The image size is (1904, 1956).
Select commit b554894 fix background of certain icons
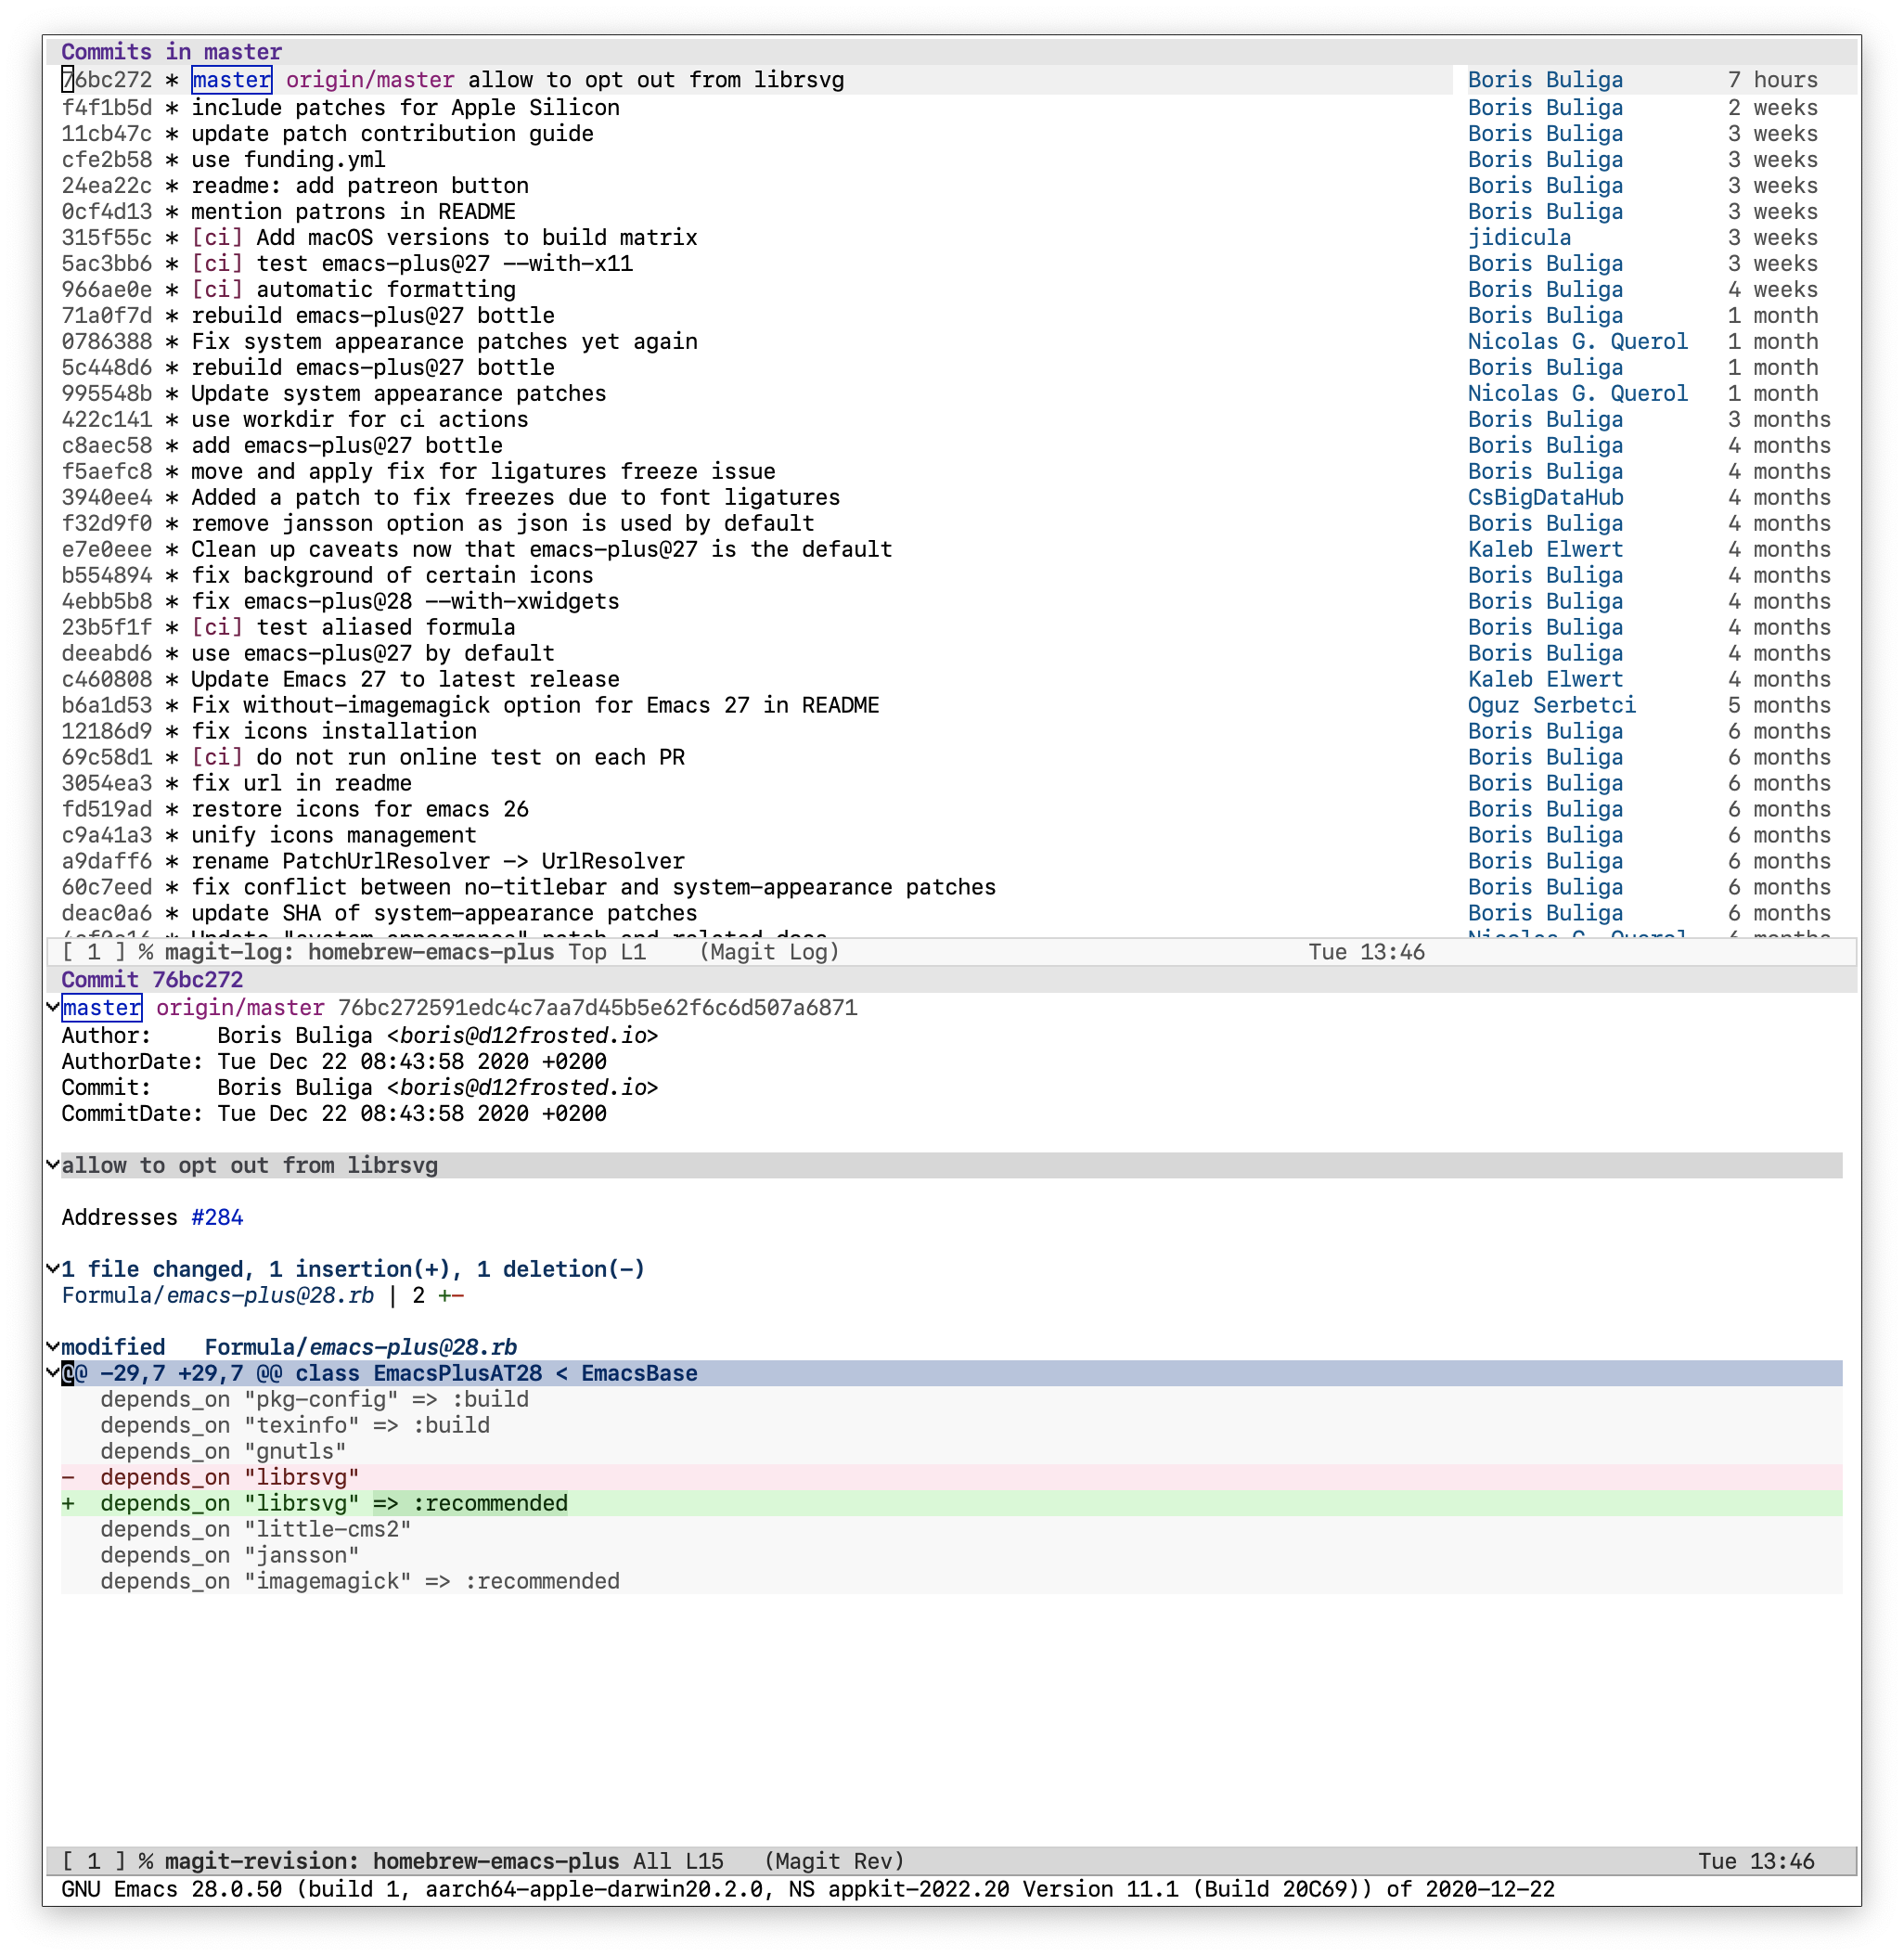click(327, 575)
